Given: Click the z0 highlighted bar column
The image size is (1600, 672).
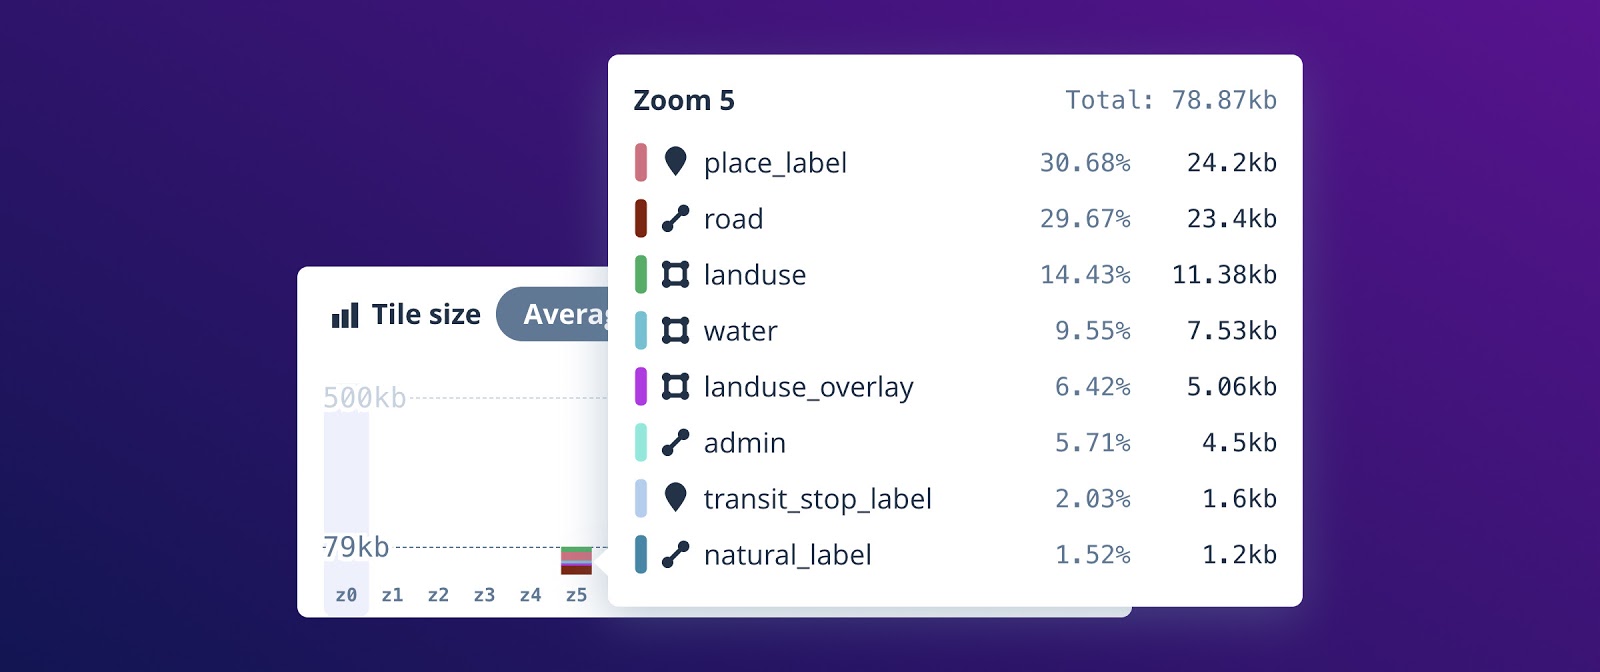Looking at the screenshot, I should point(346,498).
